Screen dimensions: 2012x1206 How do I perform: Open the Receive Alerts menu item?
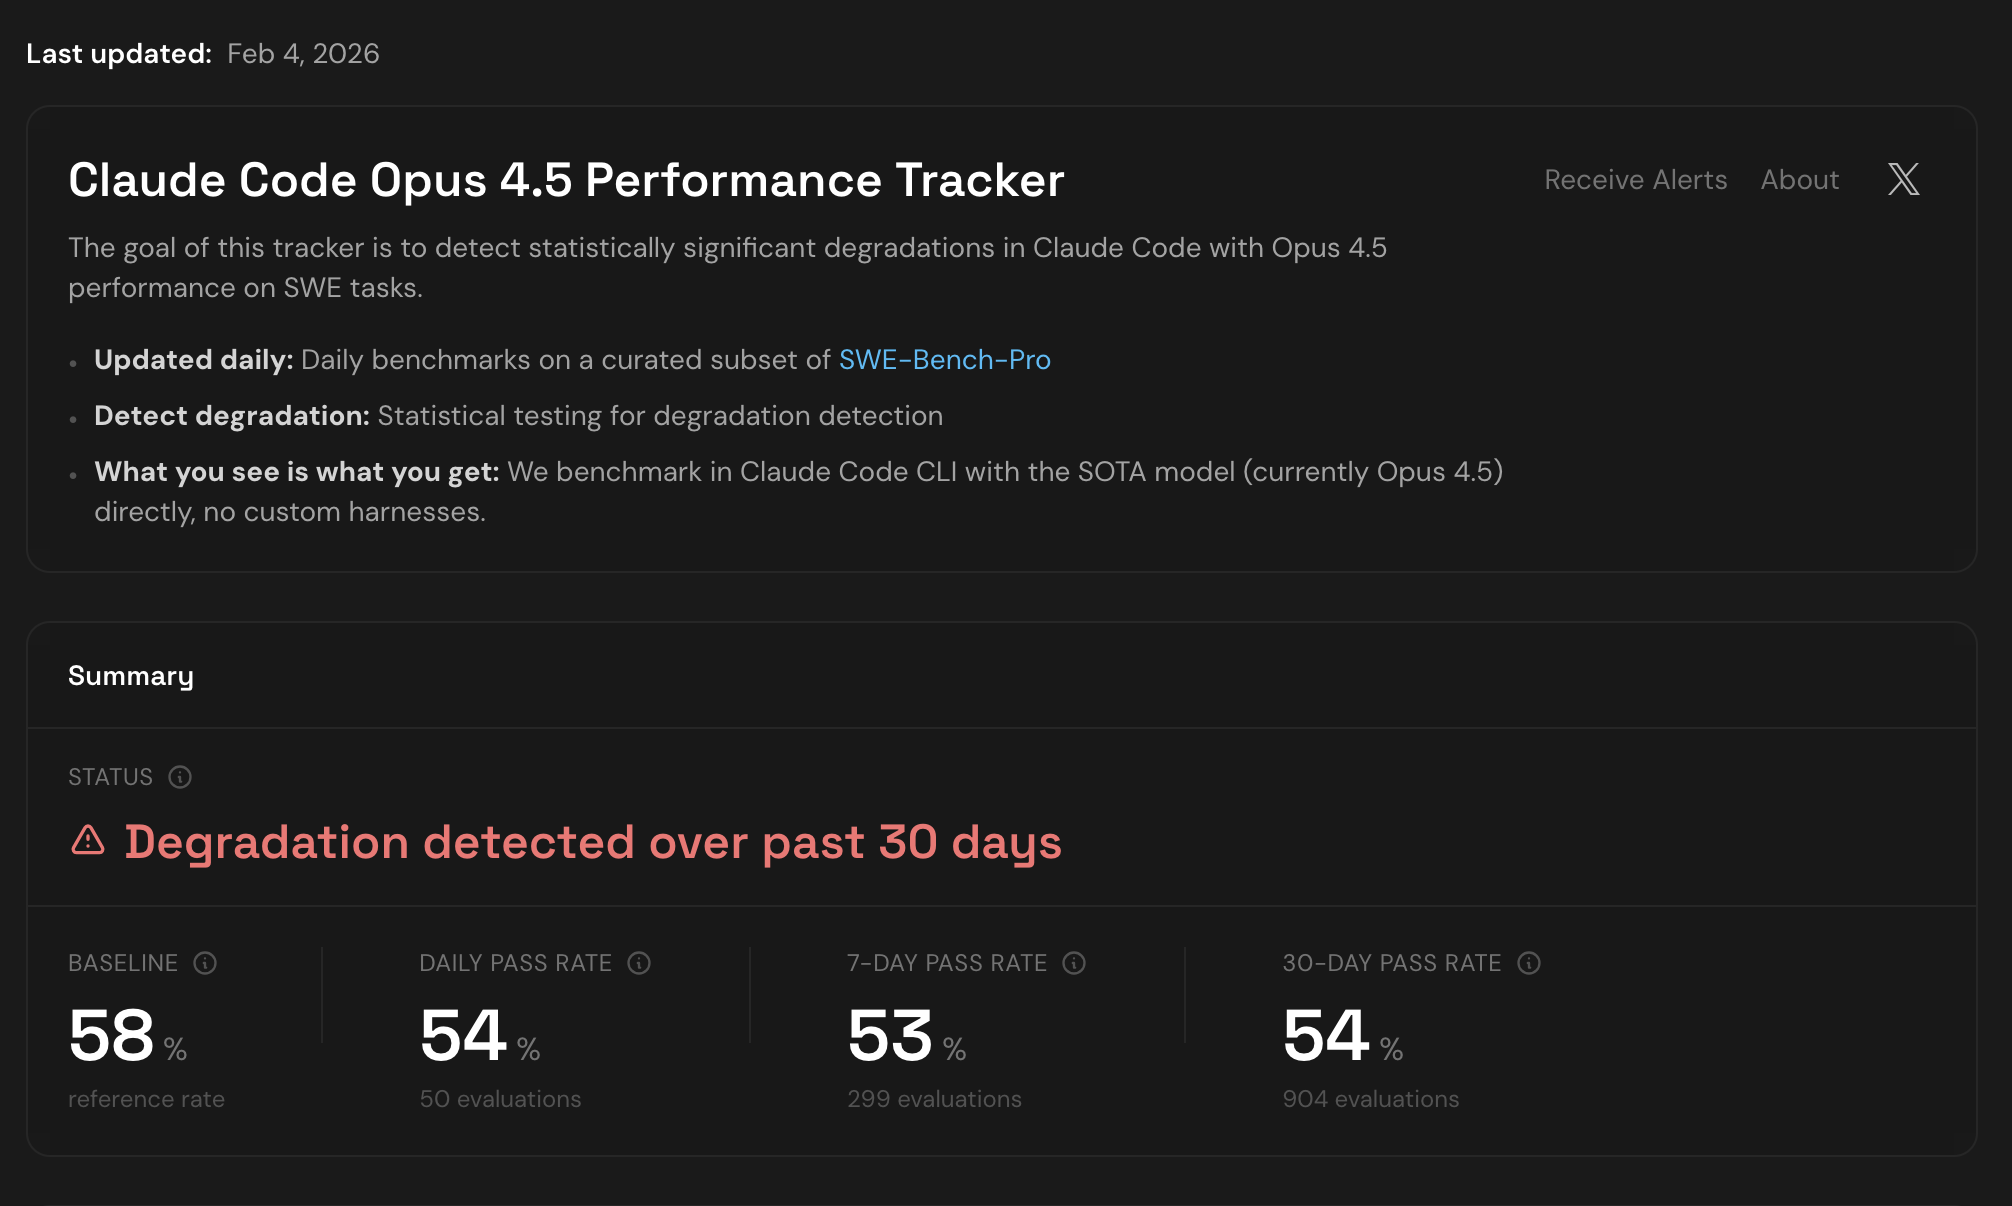tap(1635, 180)
